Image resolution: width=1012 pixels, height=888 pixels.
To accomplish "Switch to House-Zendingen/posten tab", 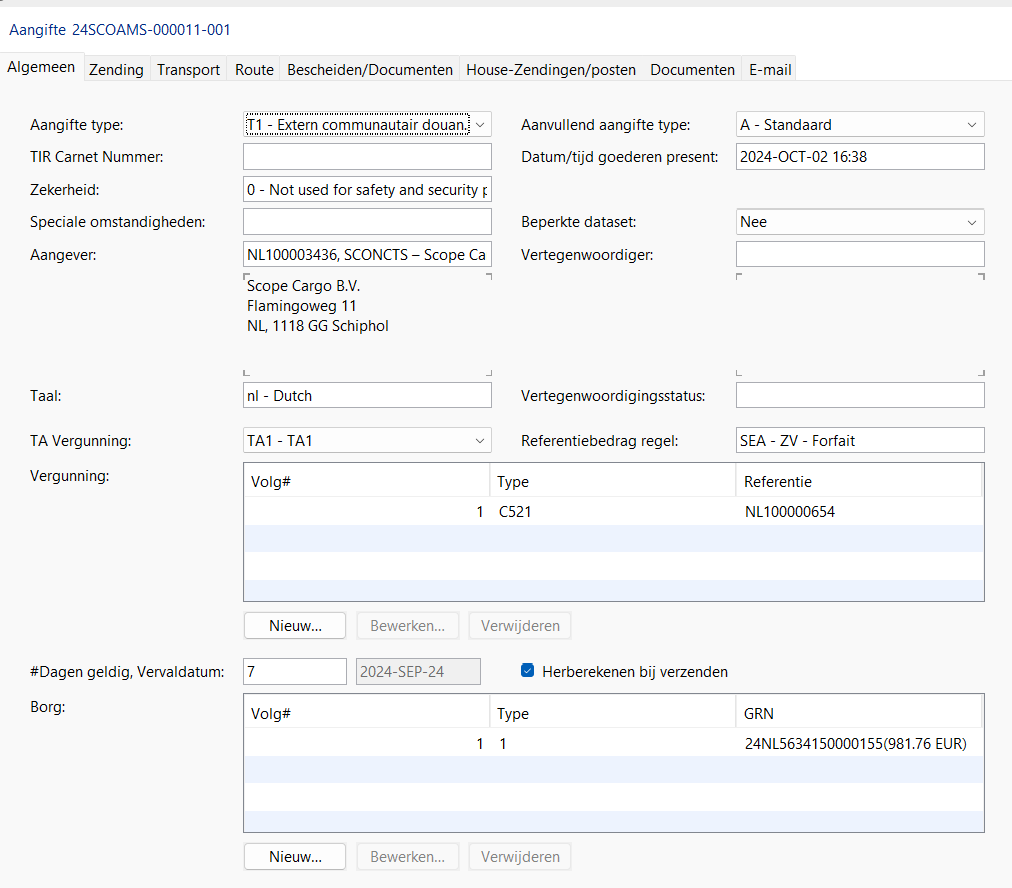I will [x=550, y=70].
